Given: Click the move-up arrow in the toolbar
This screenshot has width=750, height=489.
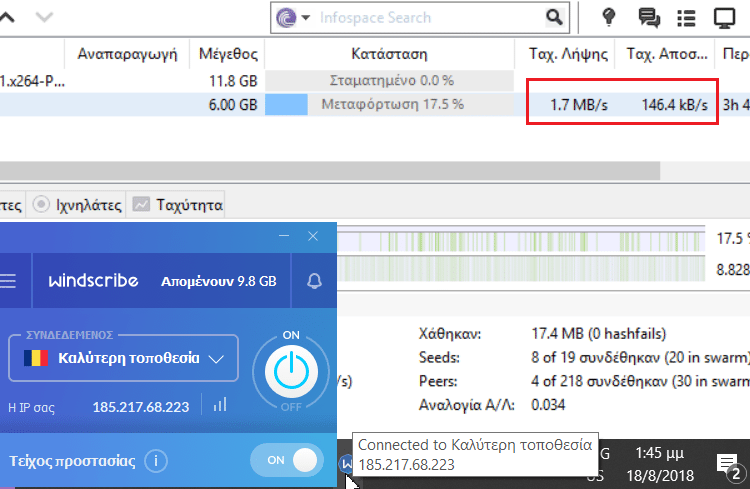Looking at the screenshot, I should click(x=7, y=18).
